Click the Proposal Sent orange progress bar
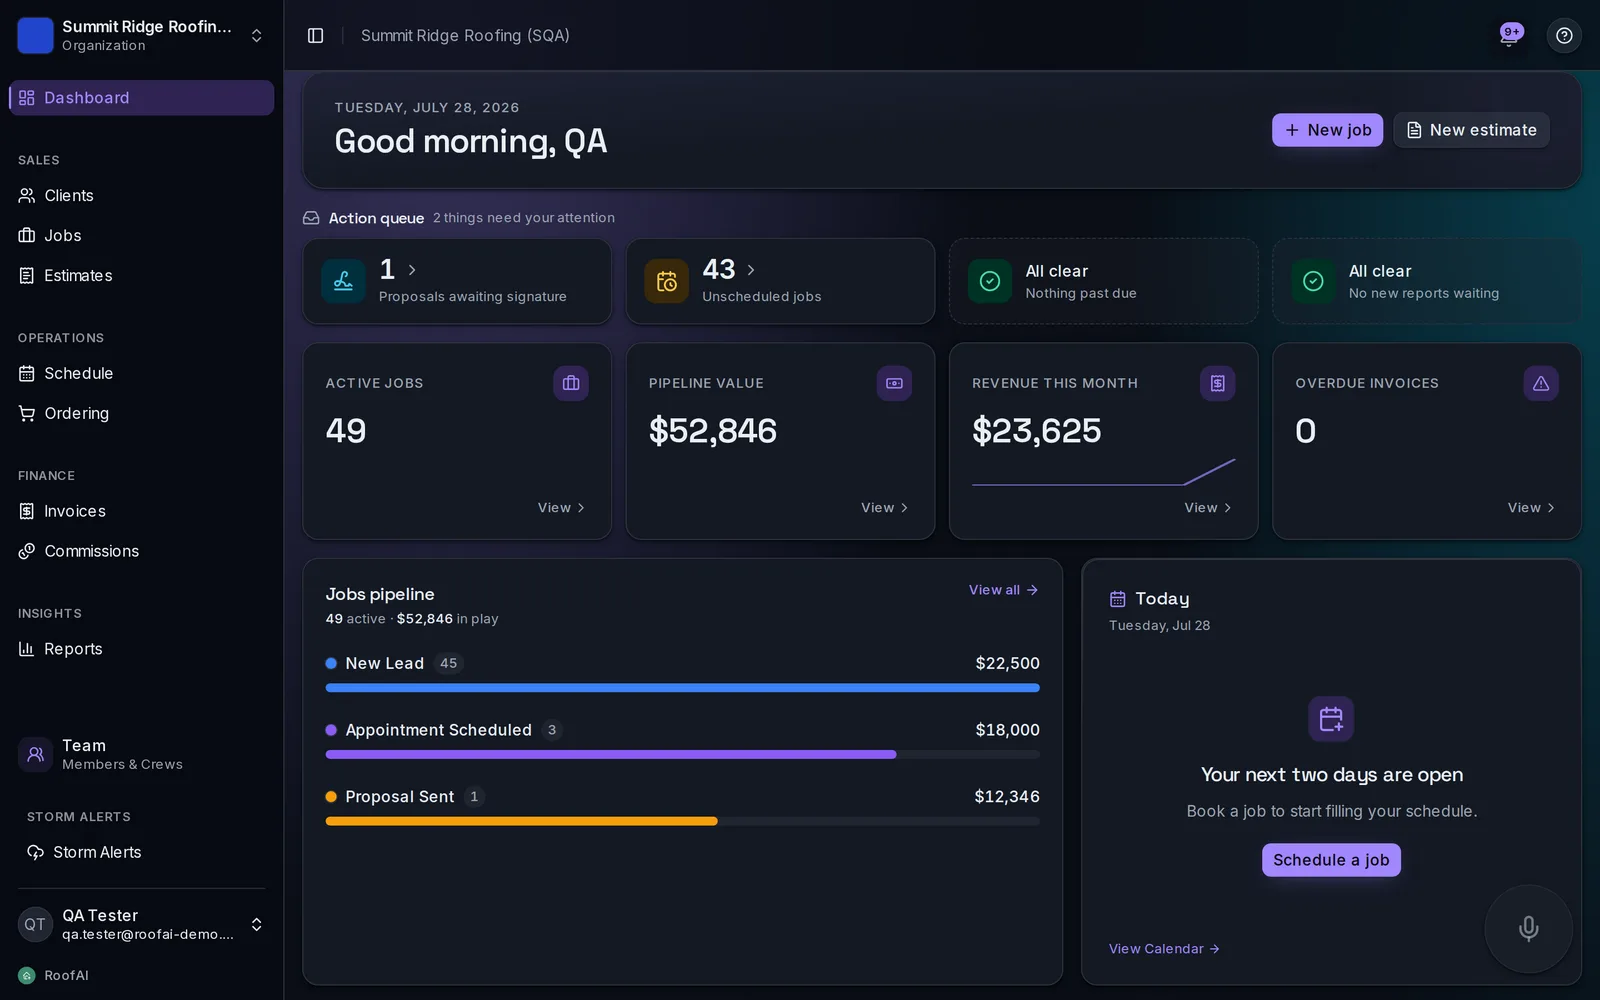This screenshot has width=1600, height=1000. (x=521, y=821)
